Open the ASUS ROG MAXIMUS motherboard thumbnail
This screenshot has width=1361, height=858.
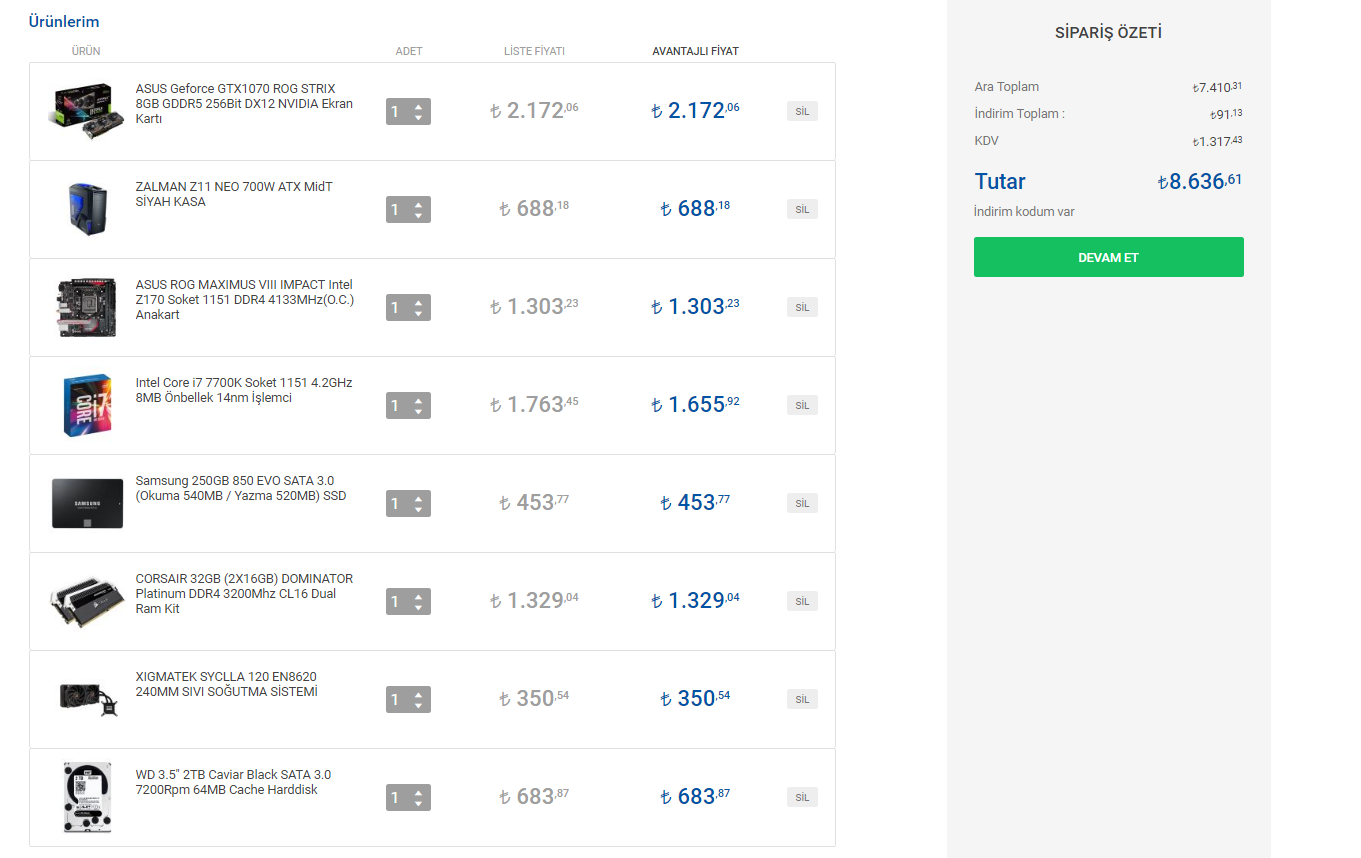point(87,307)
